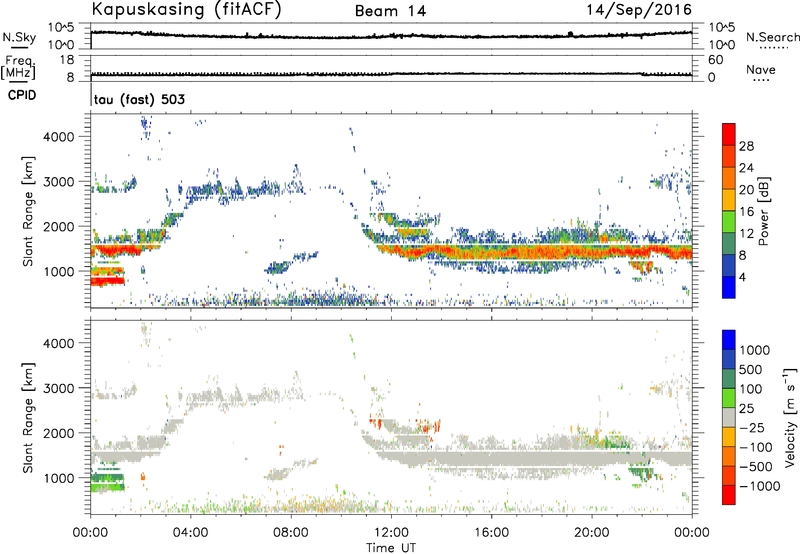Click the 'Time UT' axis title
Viewport: 800px width, 554px height.
coord(391,547)
